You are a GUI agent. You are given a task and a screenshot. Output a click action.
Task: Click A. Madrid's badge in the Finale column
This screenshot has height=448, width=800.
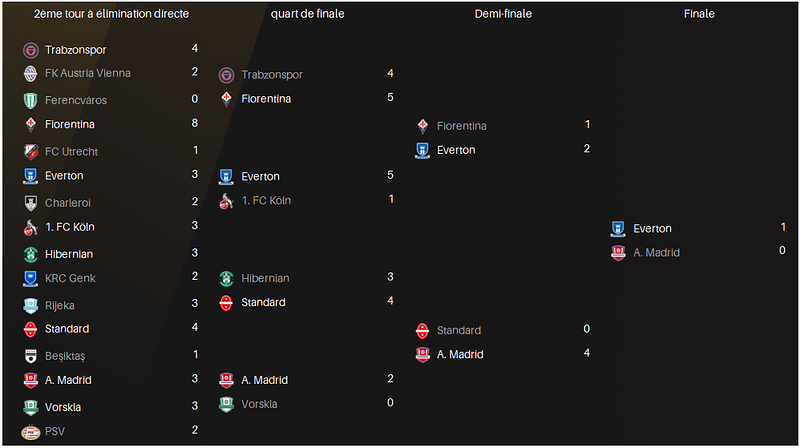[x=618, y=253]
